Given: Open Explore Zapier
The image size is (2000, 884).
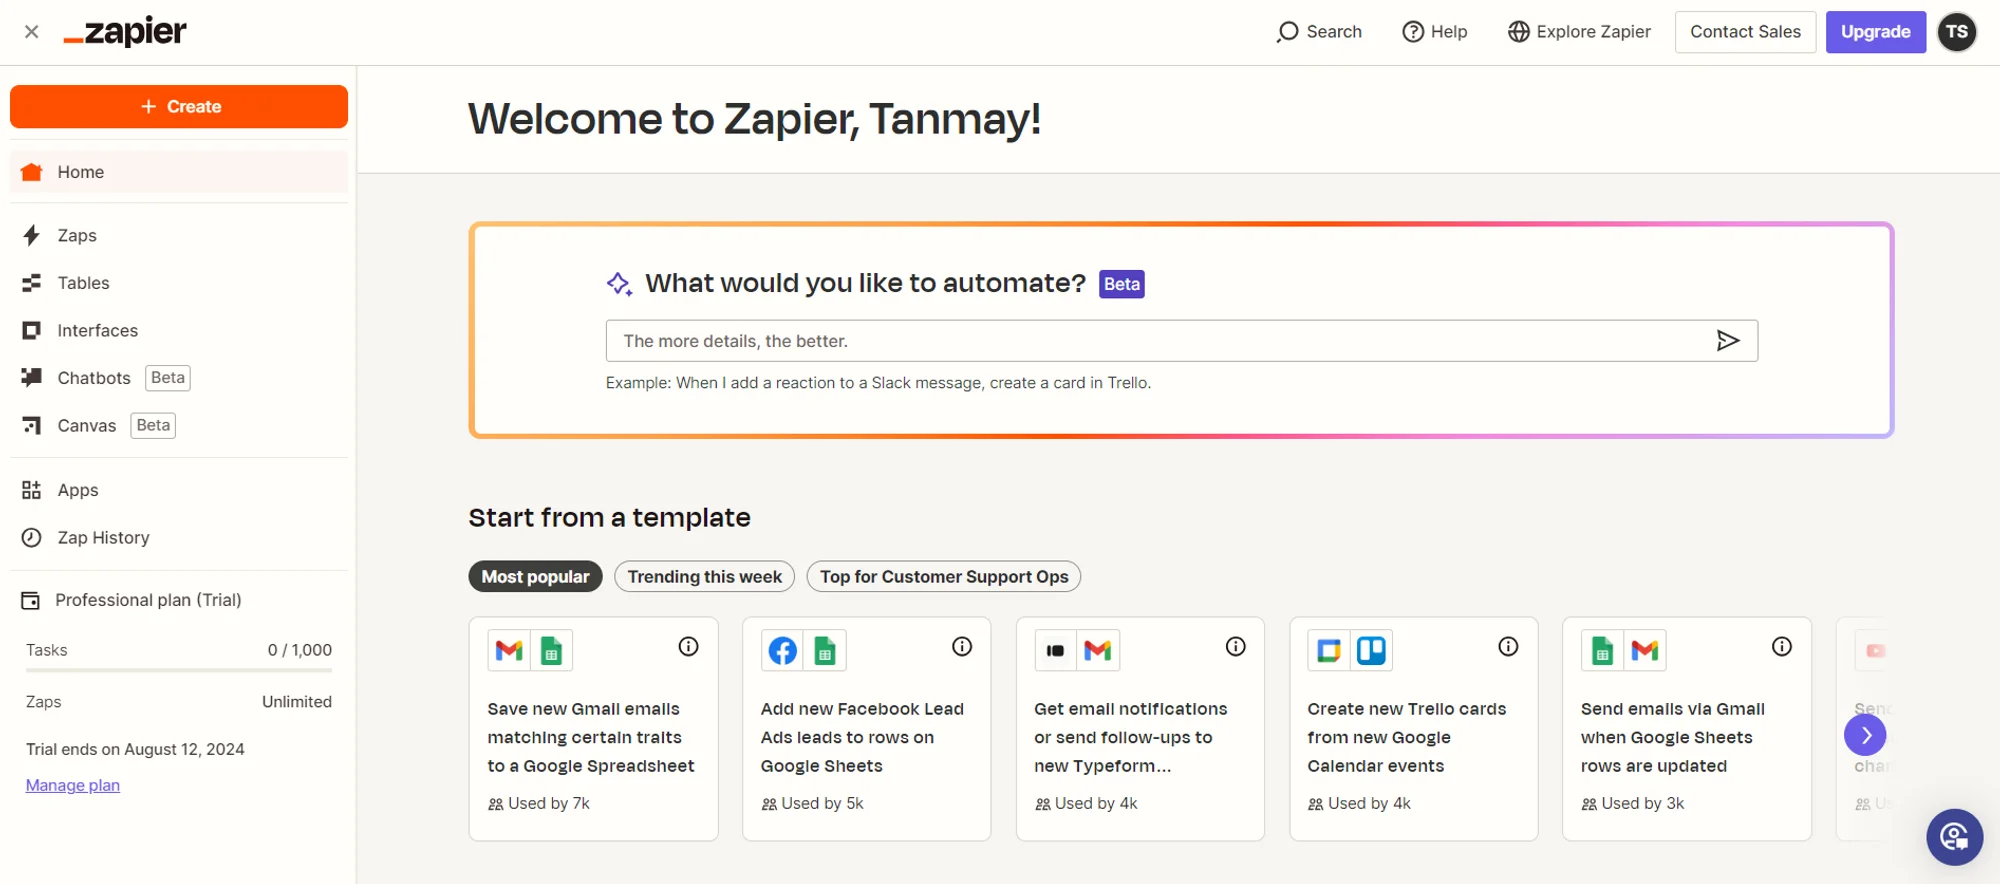Looking at the screenshot, I should point(1580,32).
